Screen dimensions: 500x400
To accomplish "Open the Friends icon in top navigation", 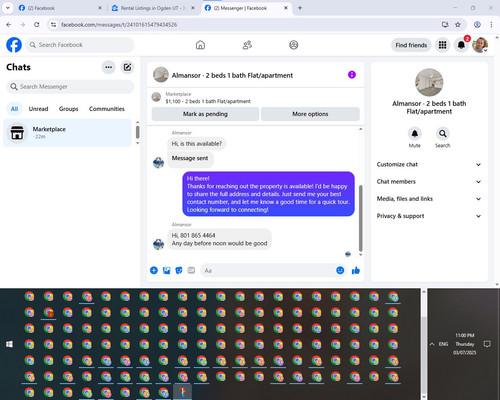I will pos(247,45).
